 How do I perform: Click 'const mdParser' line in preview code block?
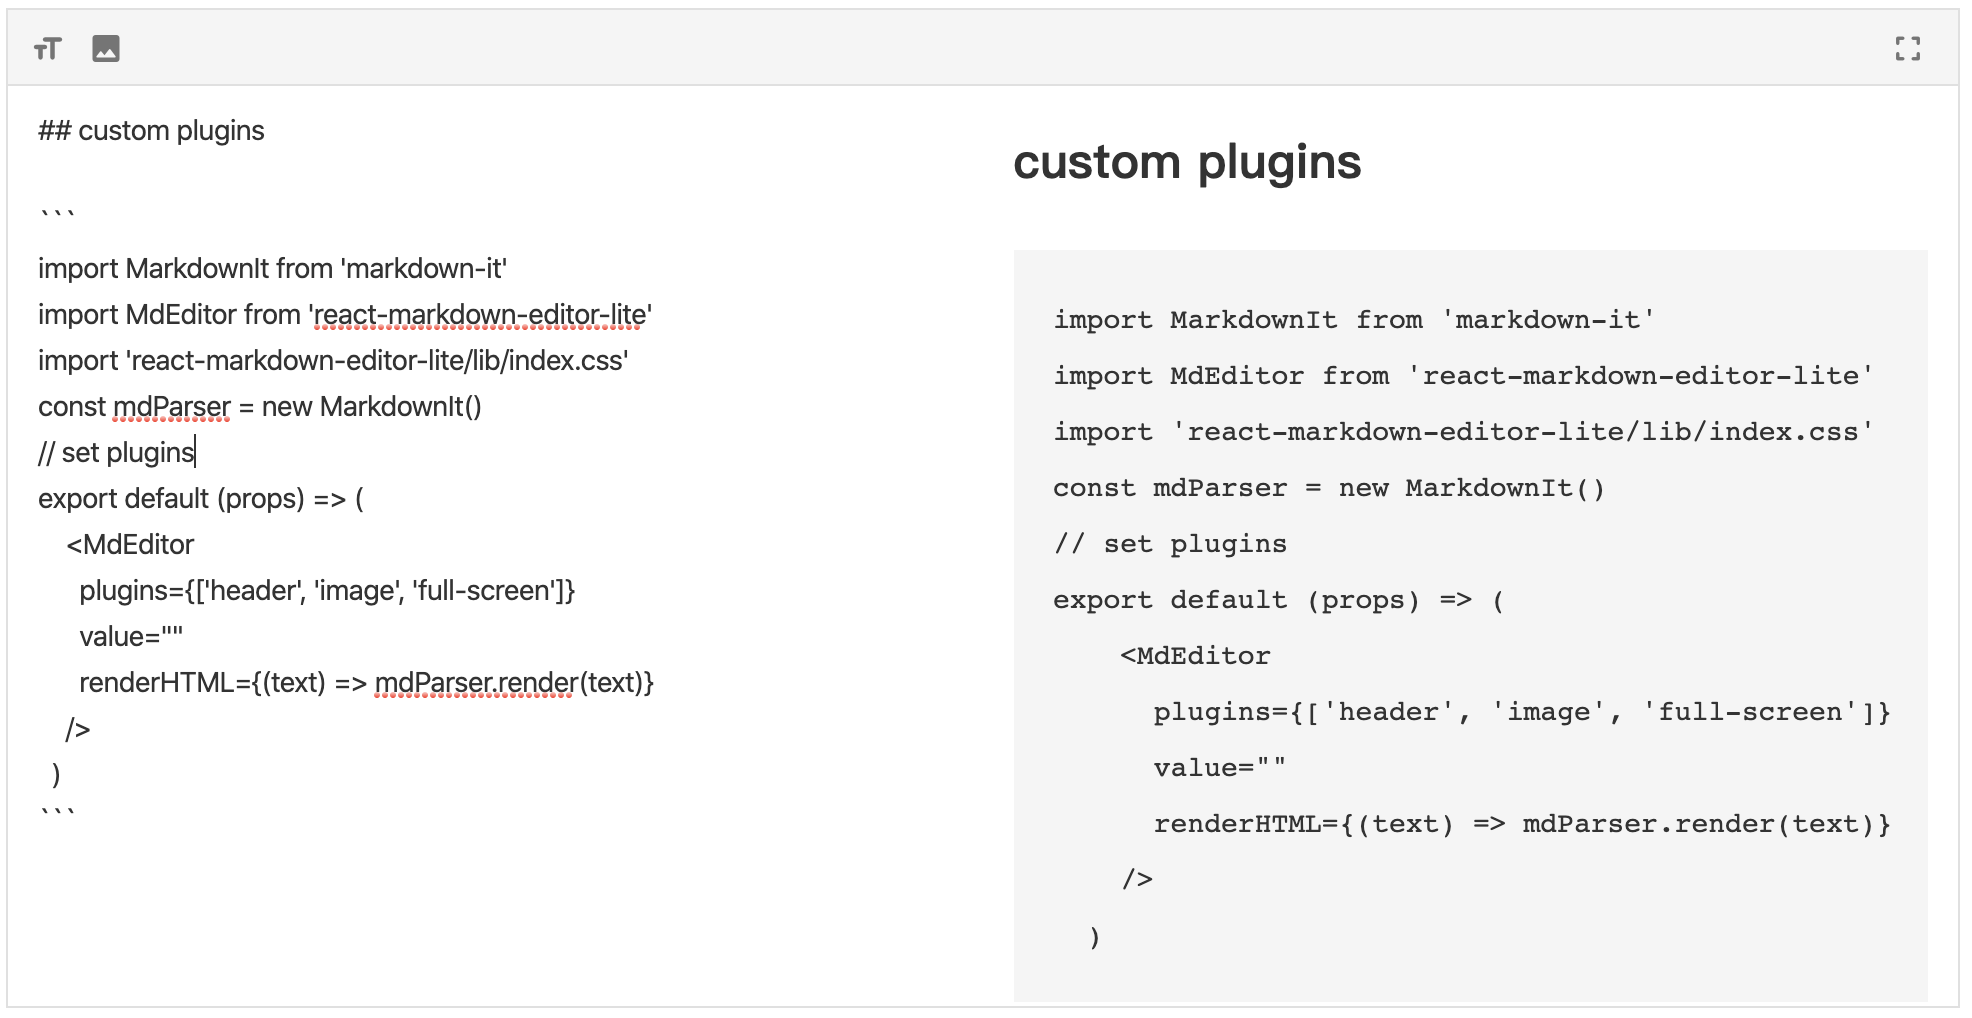[x=1328, y=488]
